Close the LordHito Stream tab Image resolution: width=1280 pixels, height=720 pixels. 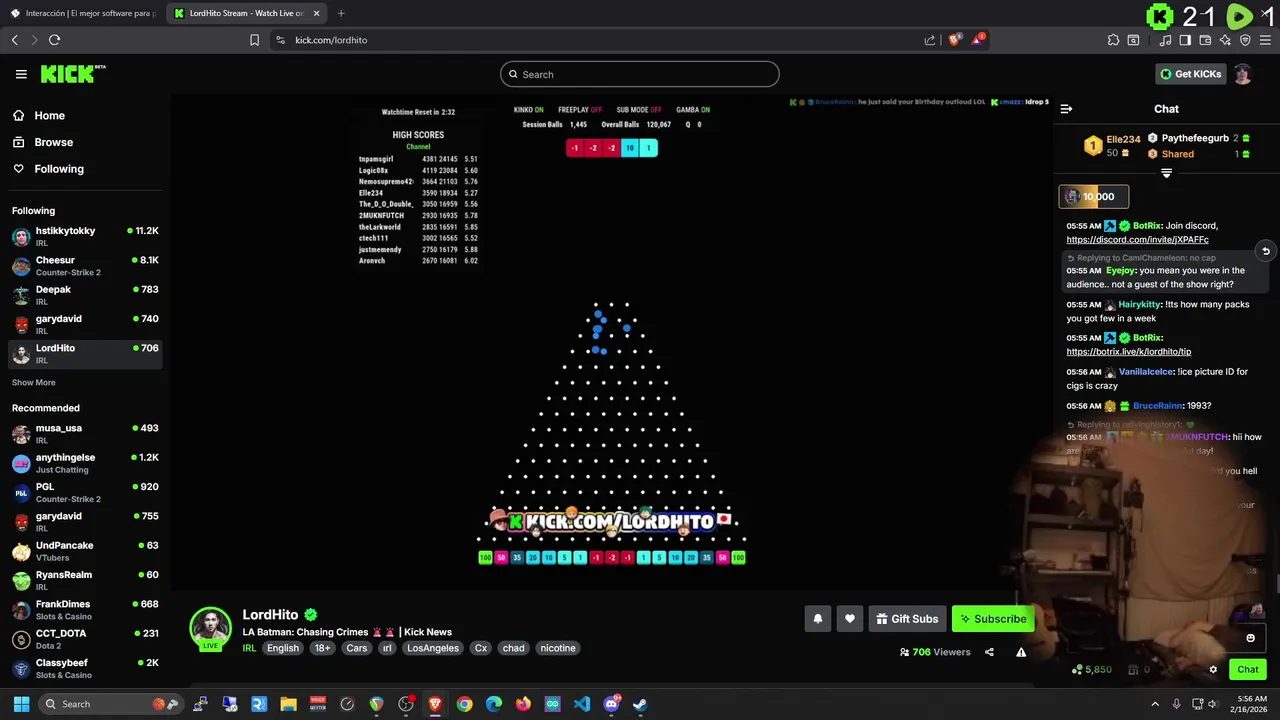(316, 13)
